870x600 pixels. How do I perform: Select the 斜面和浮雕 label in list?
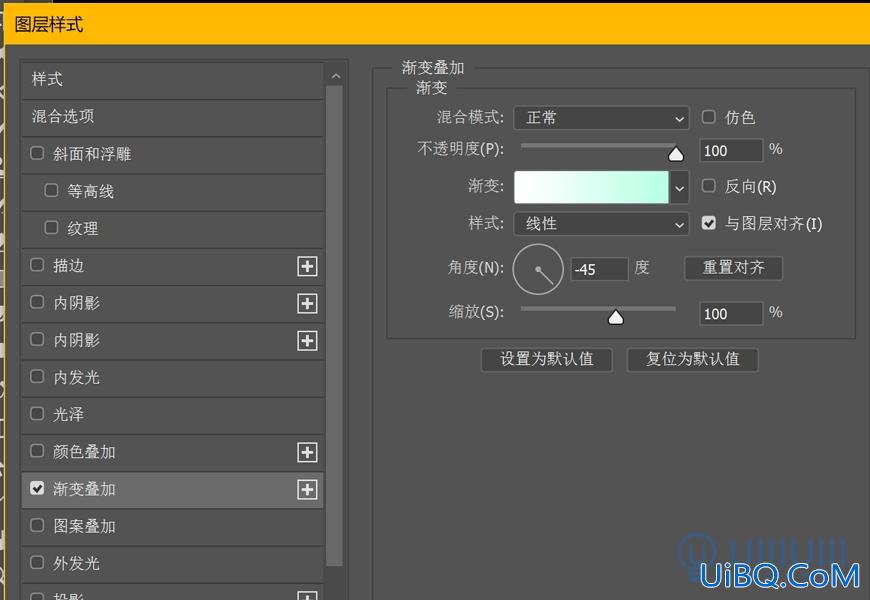(92, 154)
